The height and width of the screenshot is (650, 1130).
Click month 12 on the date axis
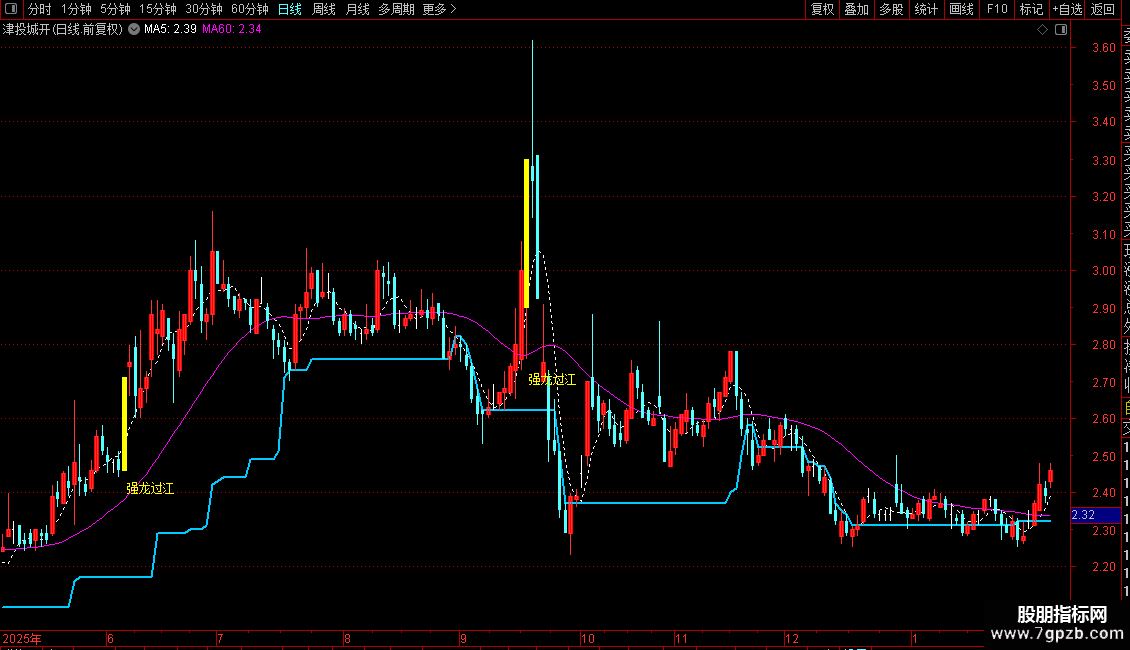tap(792, 638)
